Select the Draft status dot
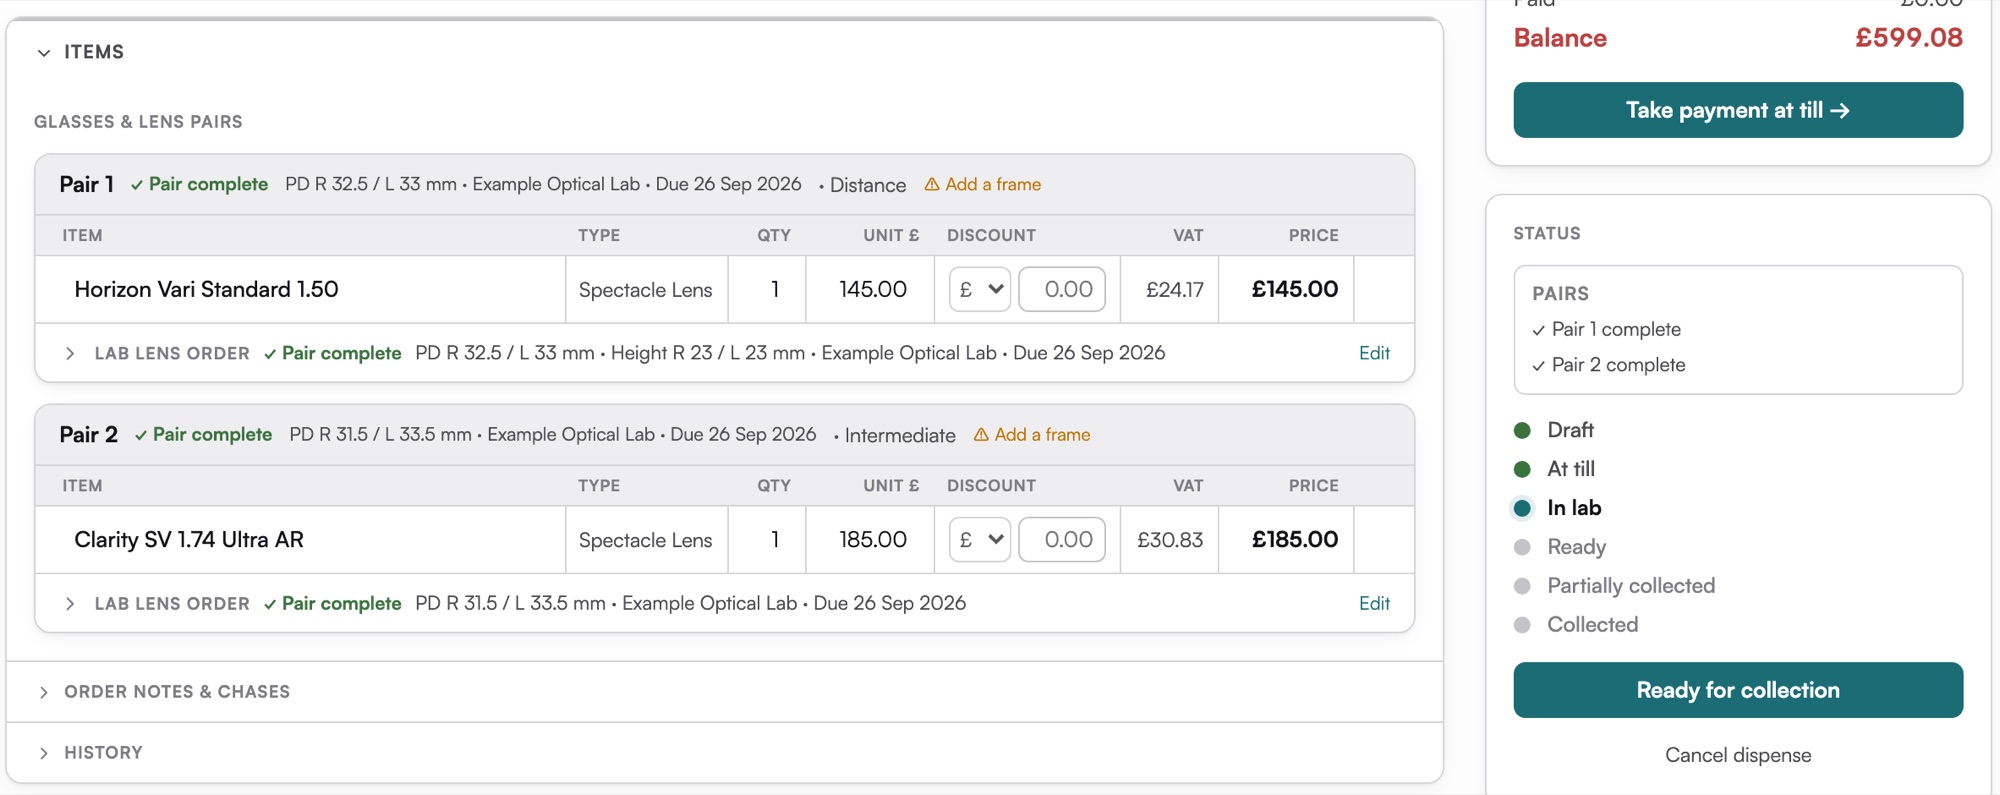Image resolution: width=2000 pixels, height=795 pixels. click(x=1522, y=430)
